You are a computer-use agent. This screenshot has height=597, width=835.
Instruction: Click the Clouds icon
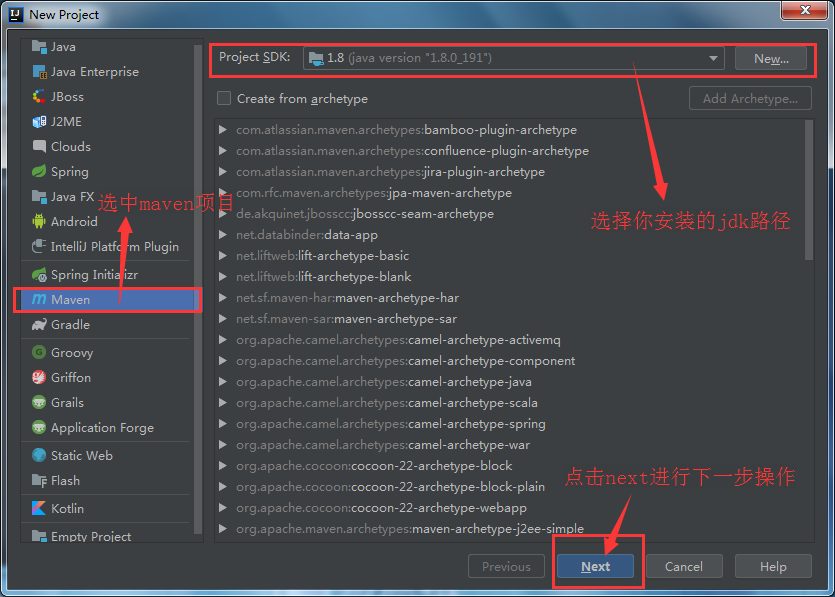[39, 146]
